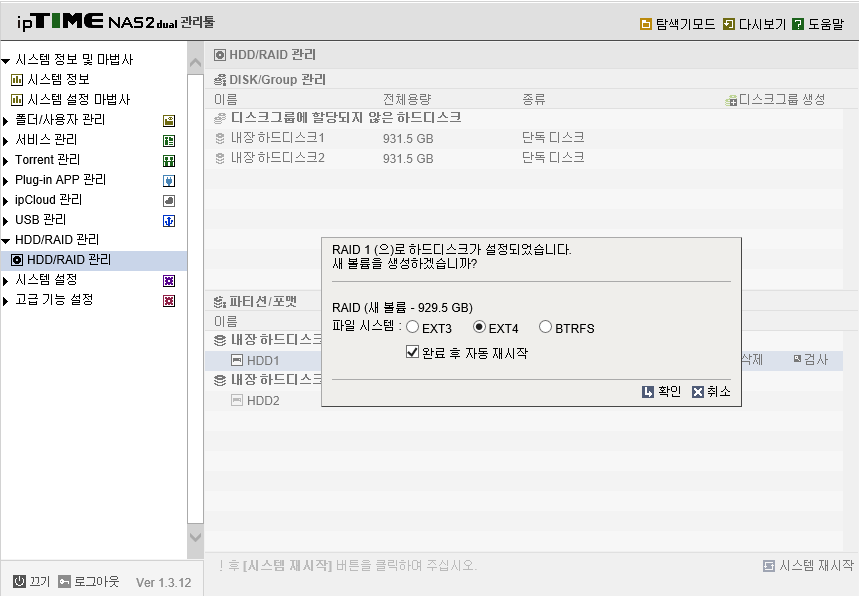Click the ipCloud 관리 cloud icon
The image size is (859, 596).
169,200
